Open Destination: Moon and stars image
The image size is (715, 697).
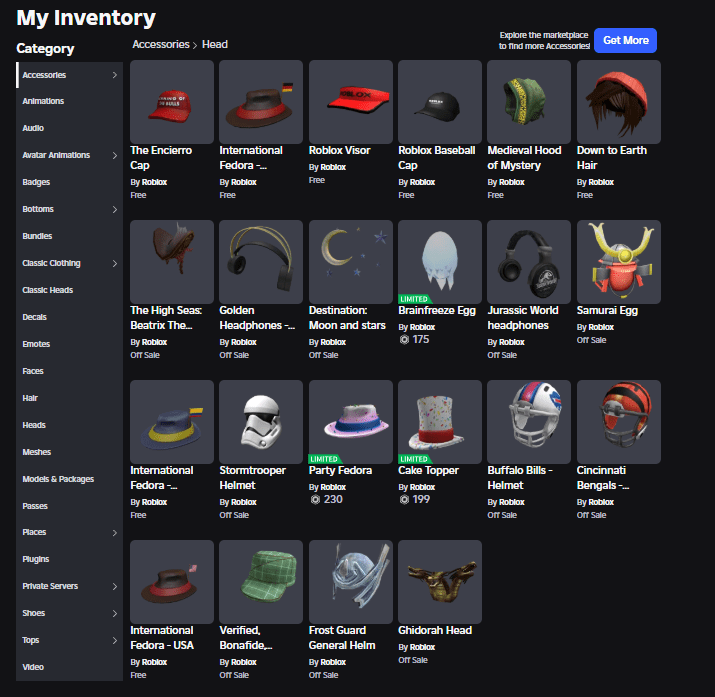click(351, 262)
